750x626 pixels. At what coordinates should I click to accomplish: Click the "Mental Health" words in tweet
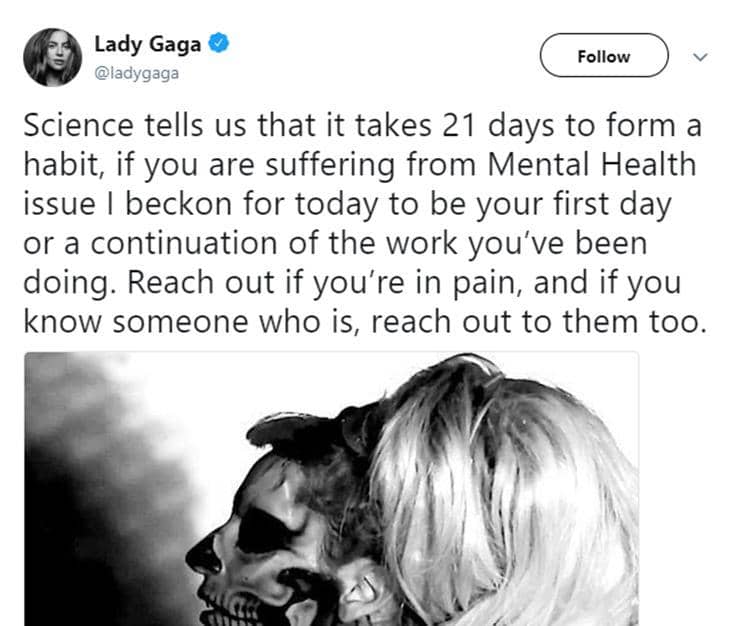[592, 165]
